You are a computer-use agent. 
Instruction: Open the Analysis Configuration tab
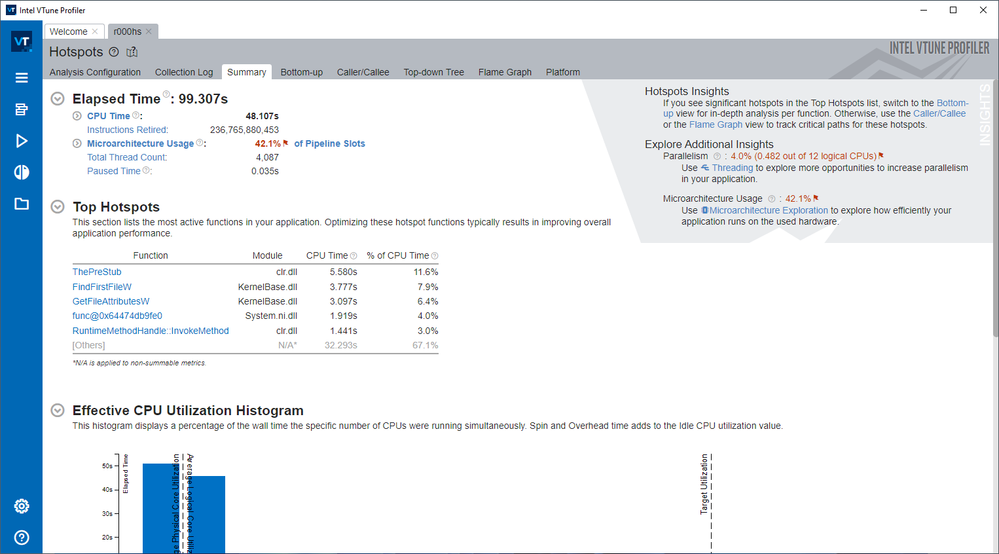pos(95,72)
